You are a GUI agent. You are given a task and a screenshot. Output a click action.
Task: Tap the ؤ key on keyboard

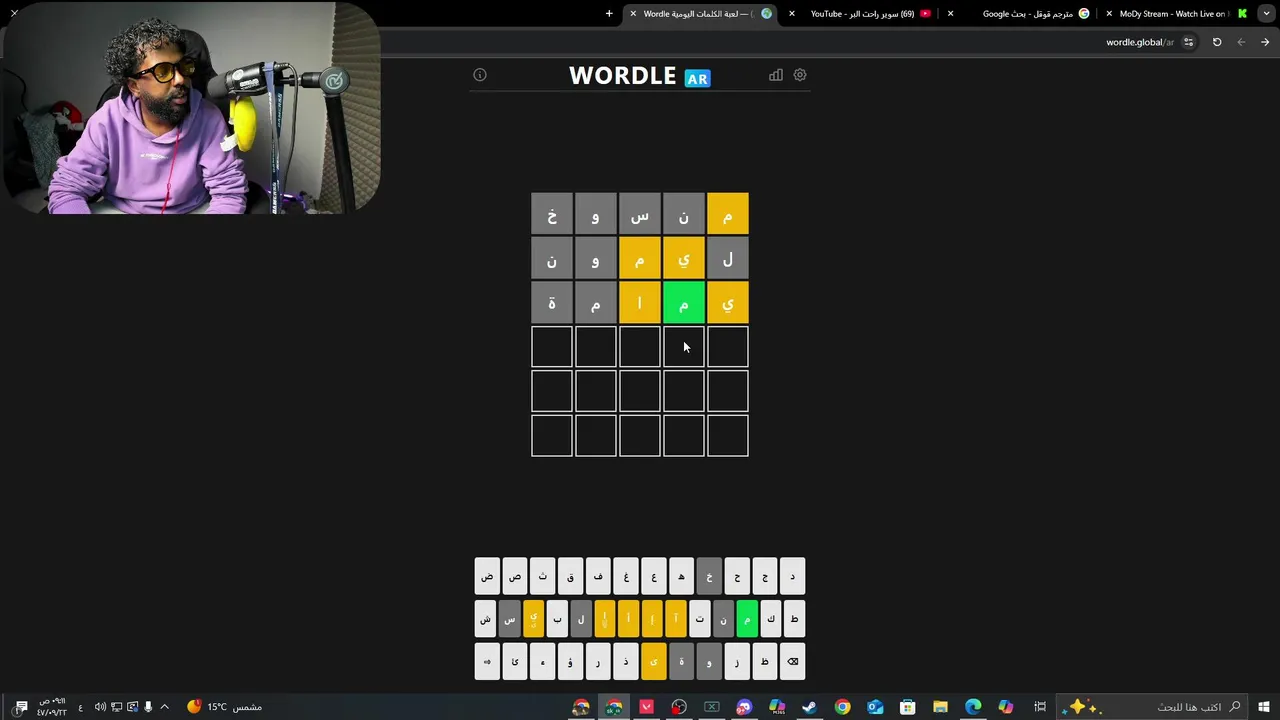click(x=570, y=661)
